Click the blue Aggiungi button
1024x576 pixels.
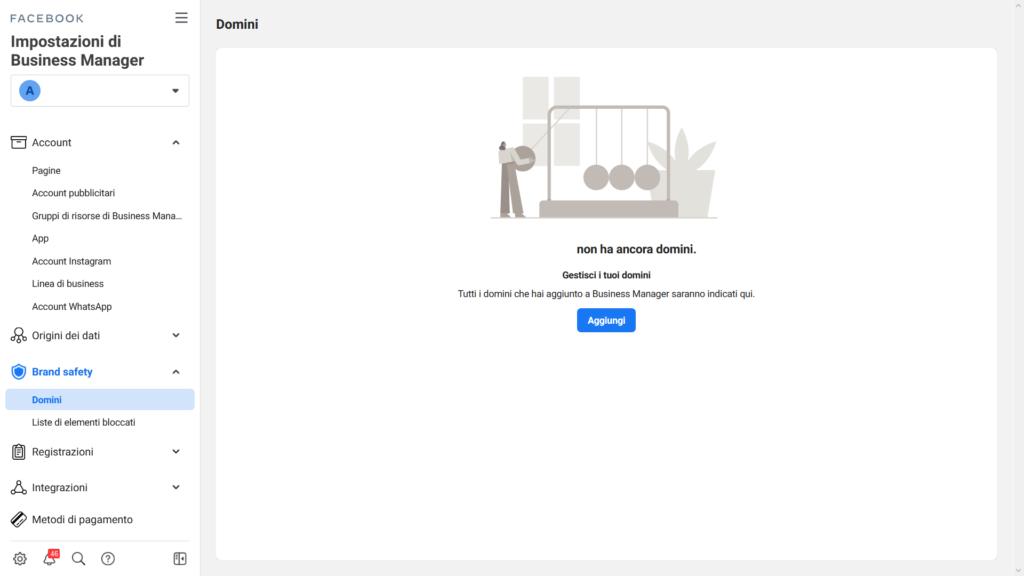click(x=606, y=321)
